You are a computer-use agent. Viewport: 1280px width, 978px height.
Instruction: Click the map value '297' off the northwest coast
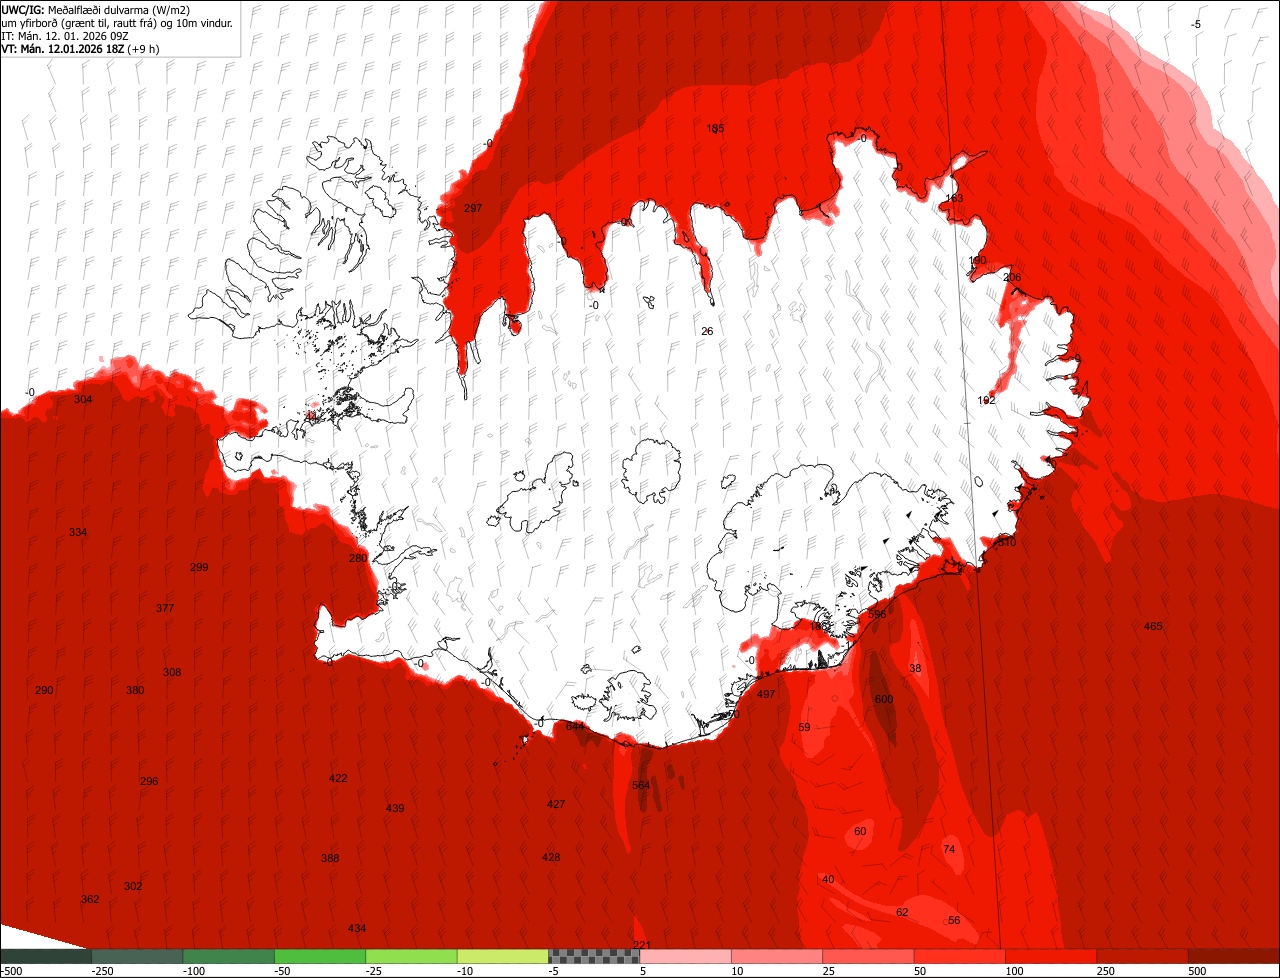tap(474, 208)
